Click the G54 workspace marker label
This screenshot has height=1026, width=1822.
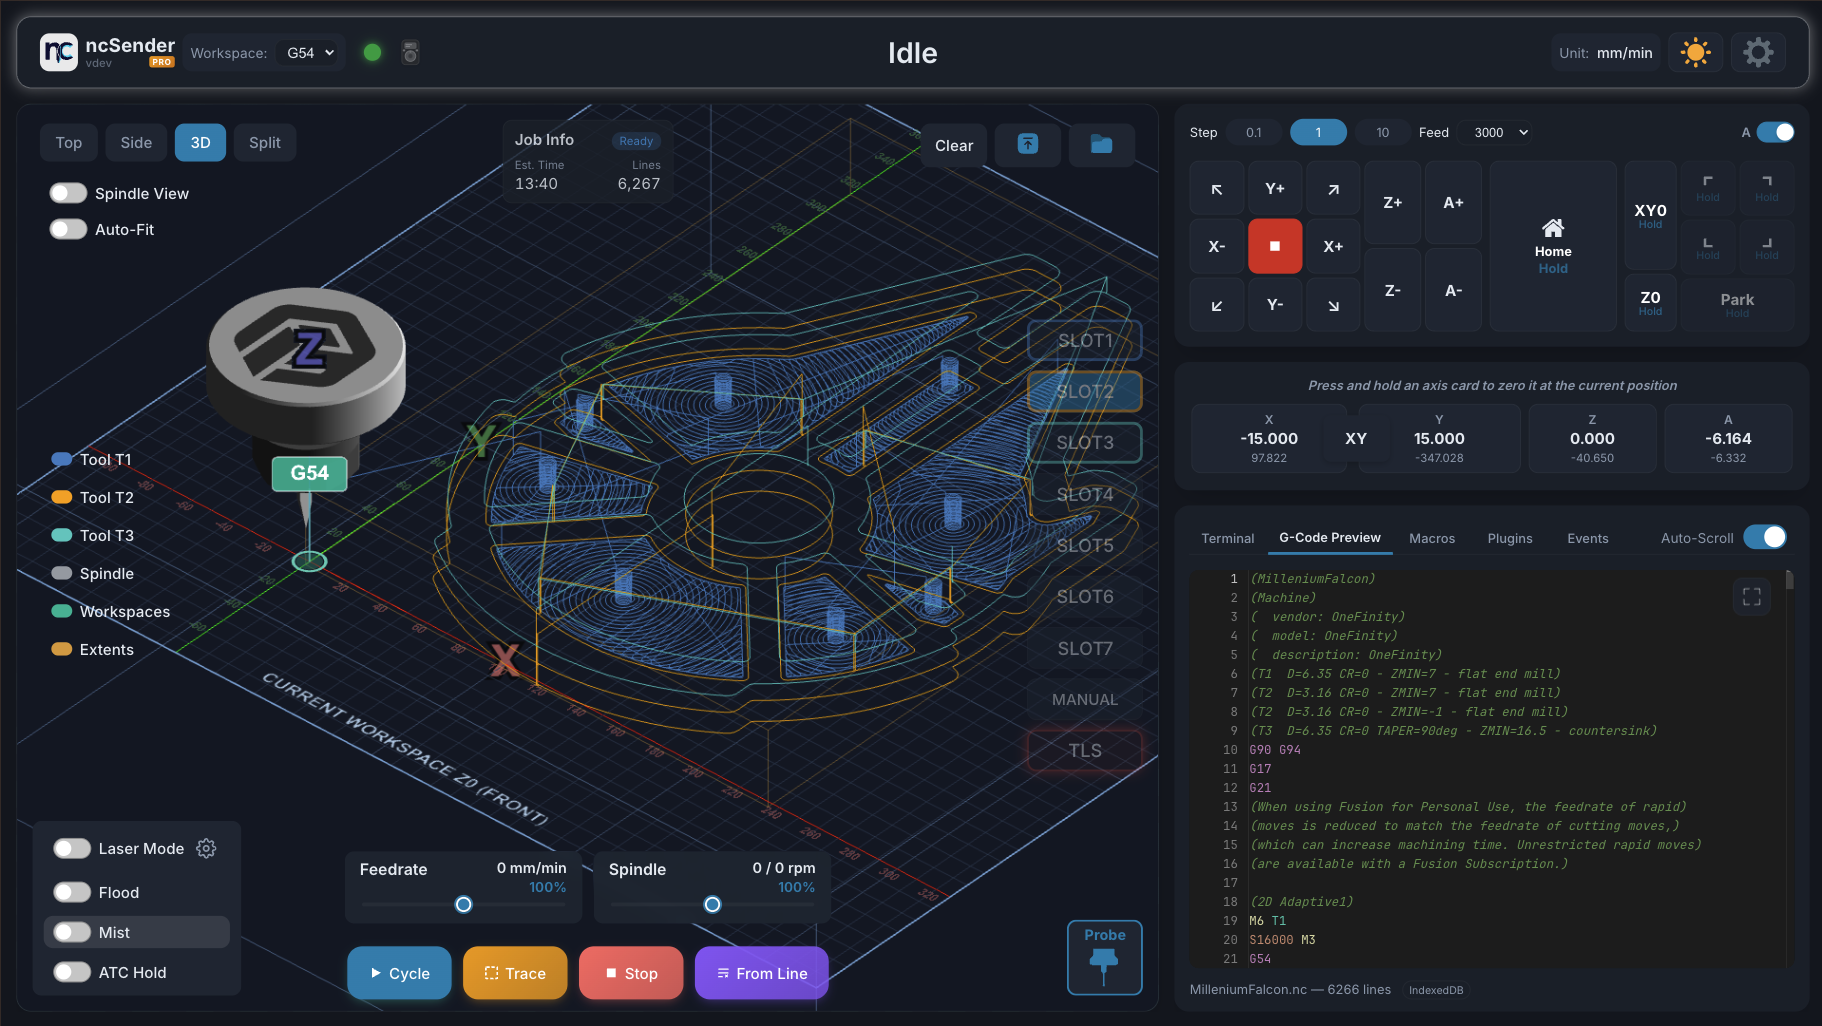(x=310, y=473)
